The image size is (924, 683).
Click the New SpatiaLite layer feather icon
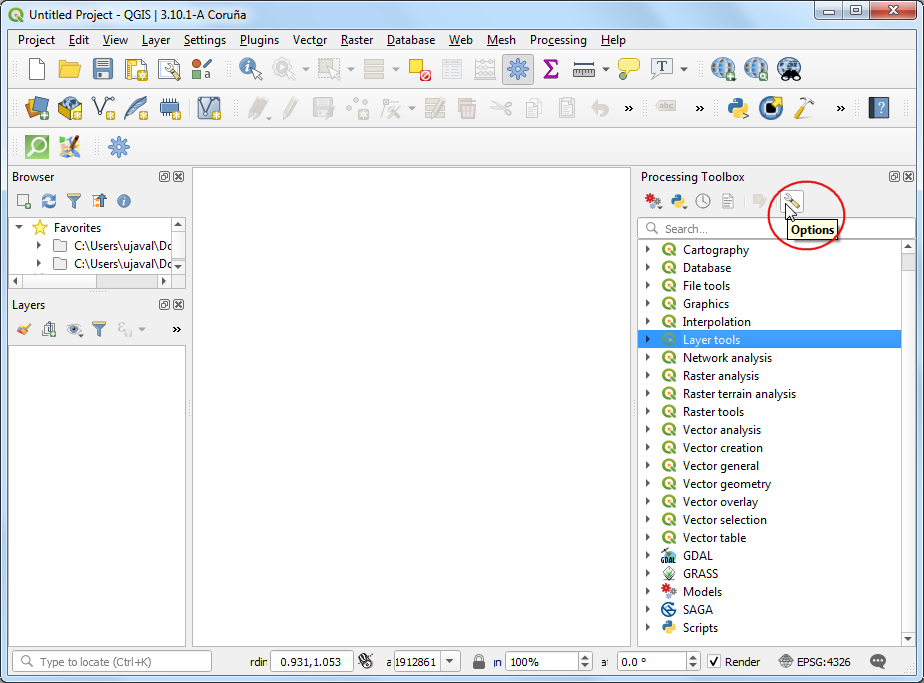[136, 108]
